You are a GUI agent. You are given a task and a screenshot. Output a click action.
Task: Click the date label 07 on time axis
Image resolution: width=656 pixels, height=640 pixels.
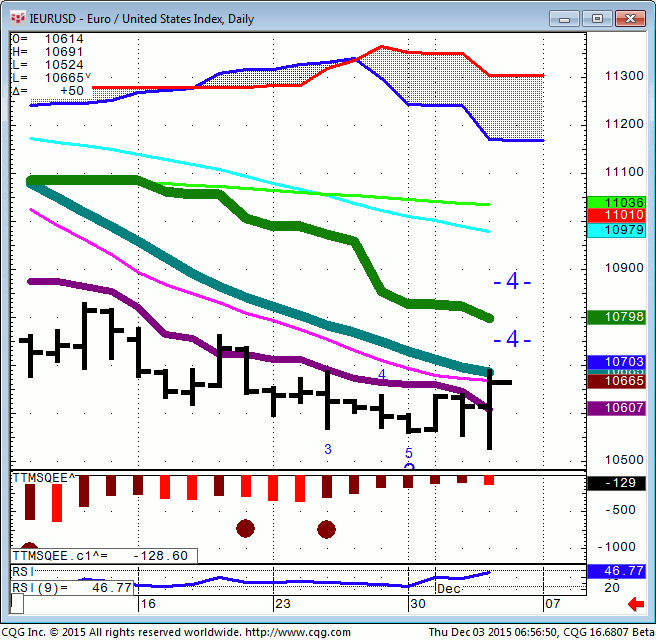point(552,604)
